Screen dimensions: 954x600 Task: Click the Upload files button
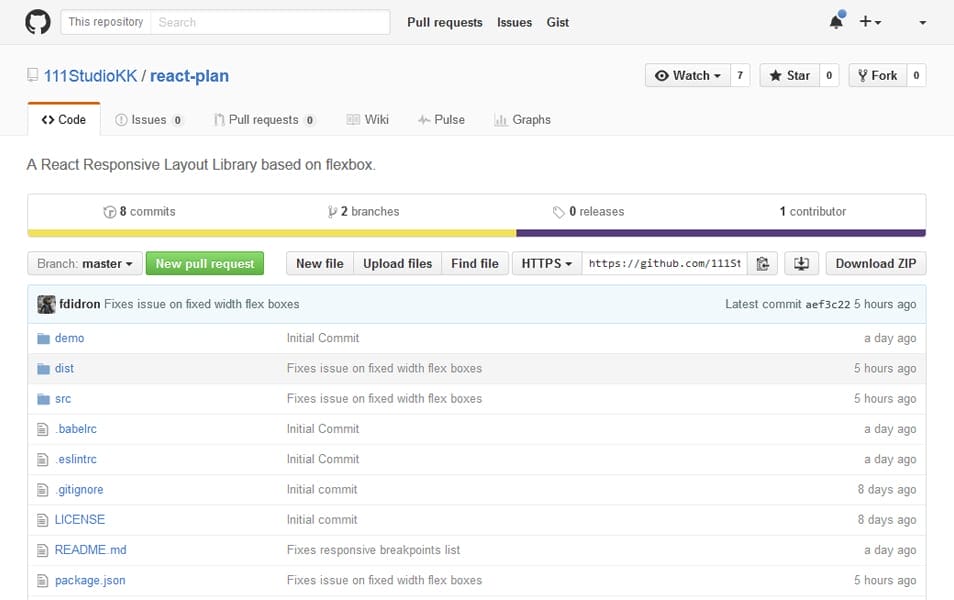[x=397, y=263]
